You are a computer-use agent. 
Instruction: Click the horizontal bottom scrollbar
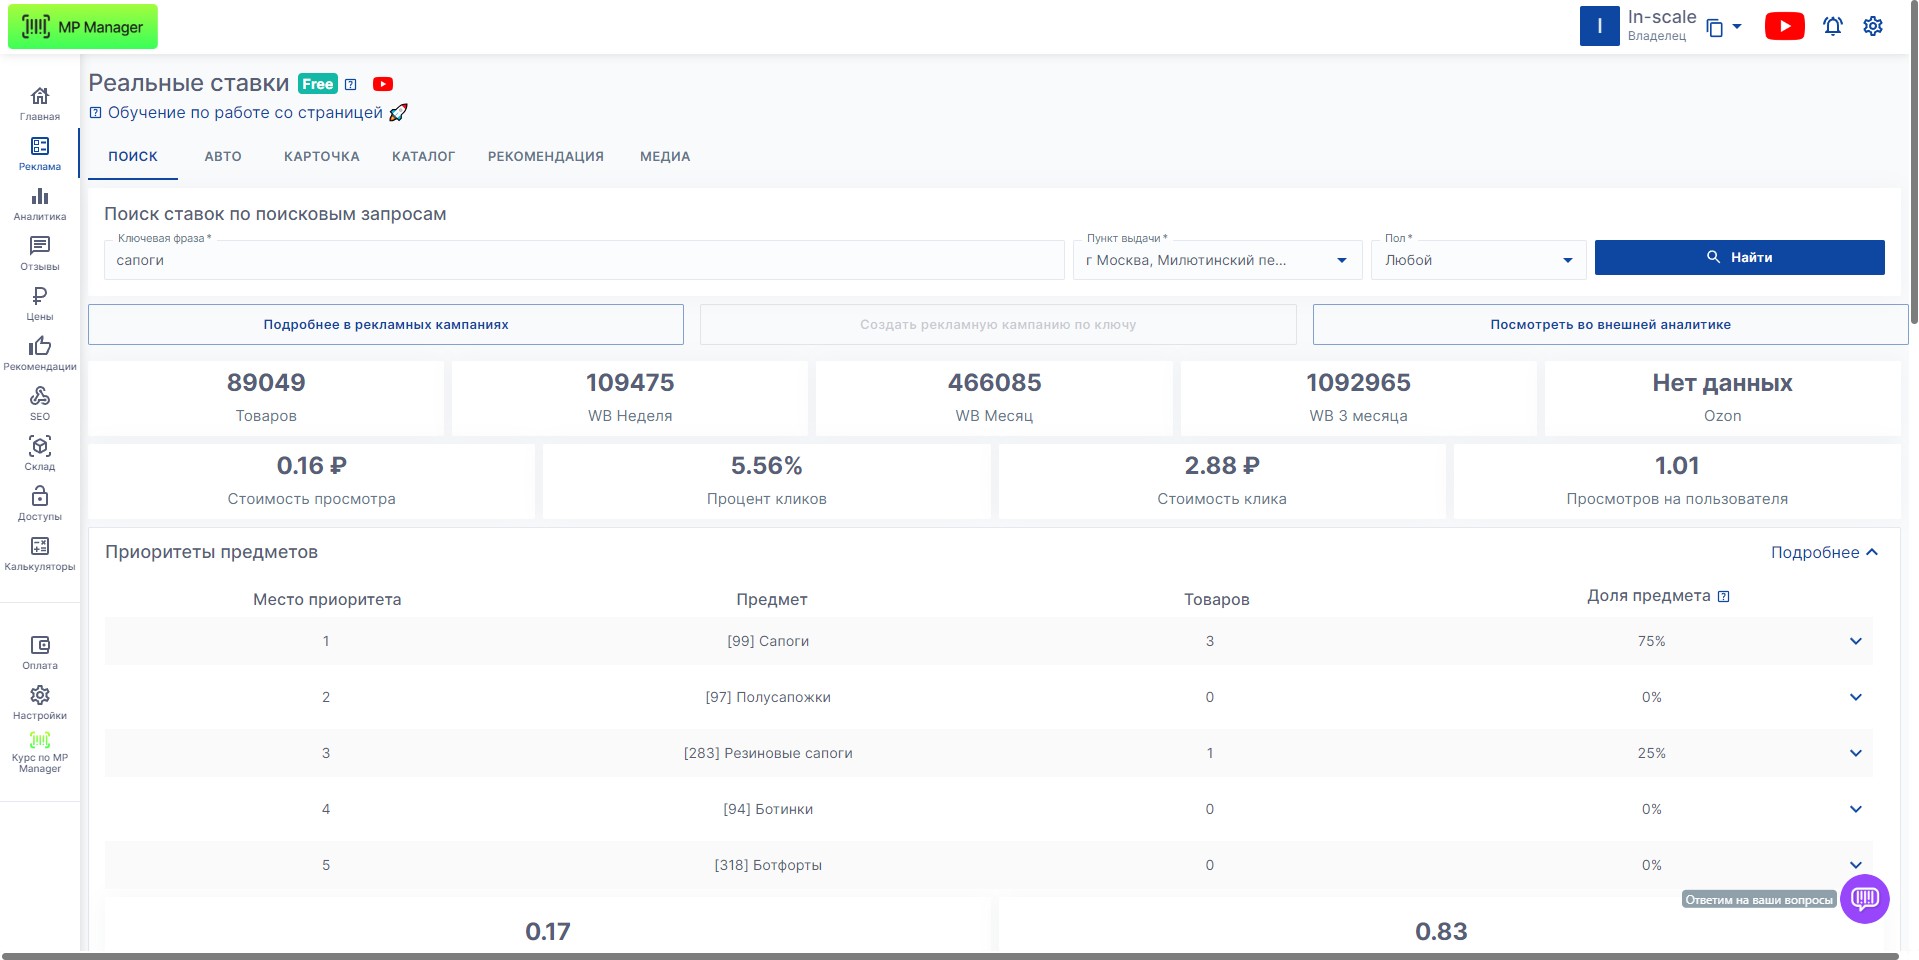pyautogui.click(x=950, y=956)
